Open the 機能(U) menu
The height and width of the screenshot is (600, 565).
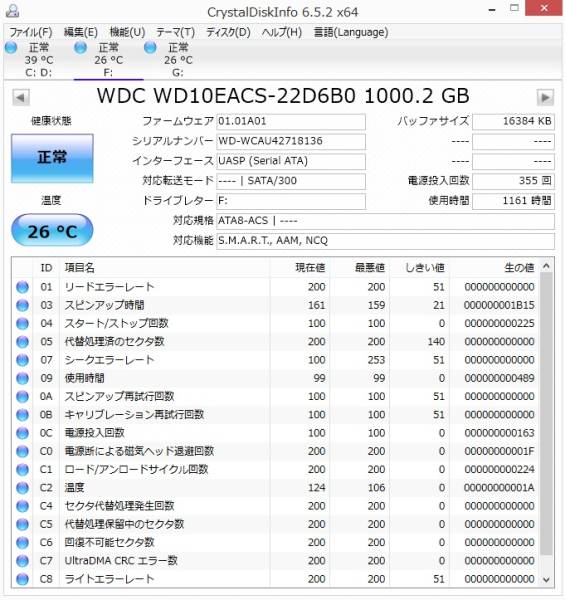tap(127, 32)
